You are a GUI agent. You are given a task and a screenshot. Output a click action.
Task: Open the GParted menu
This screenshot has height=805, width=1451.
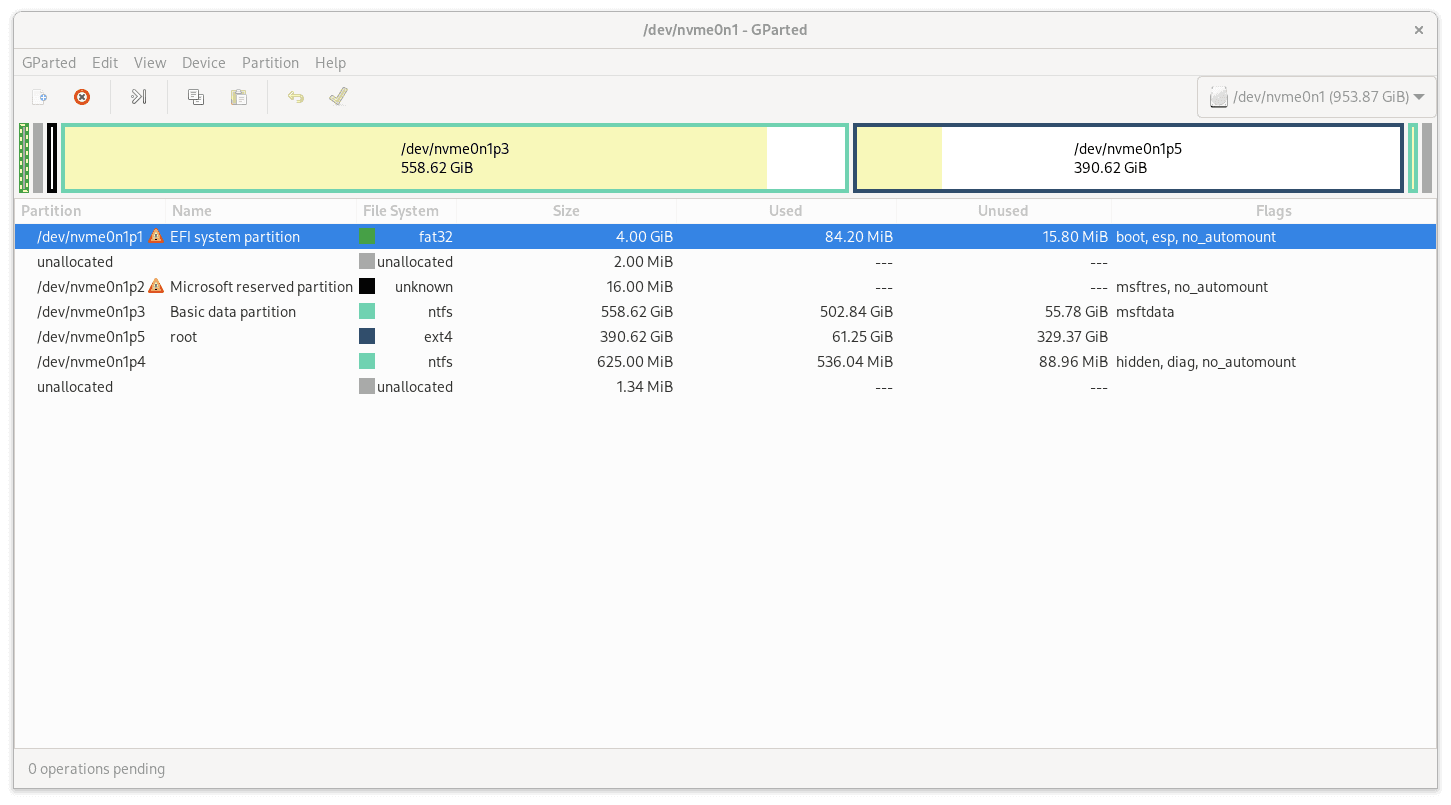coord(49,62)
